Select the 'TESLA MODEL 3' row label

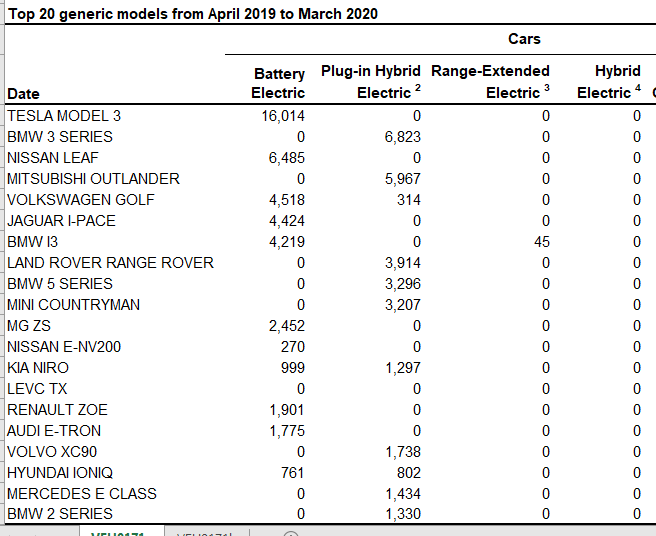tap(64, 116)
